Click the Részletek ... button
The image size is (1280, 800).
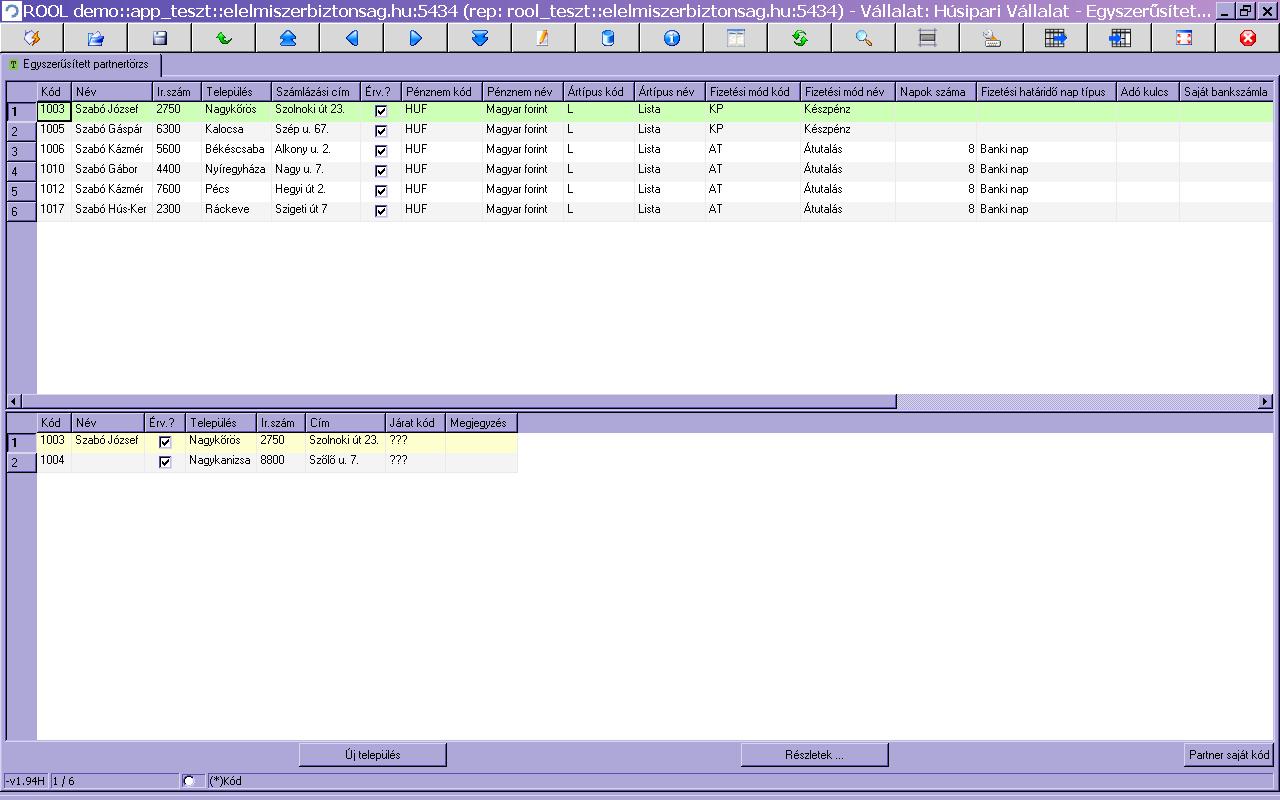click(x=815, y=754)
